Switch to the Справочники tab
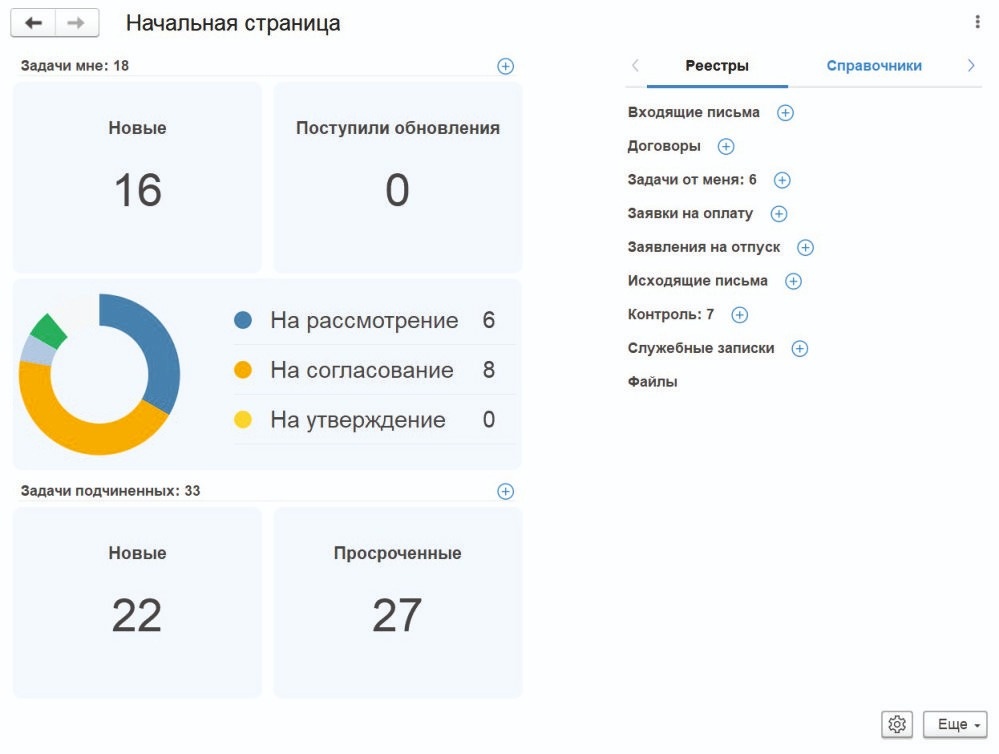999x754 pixels. pos(873,66)
